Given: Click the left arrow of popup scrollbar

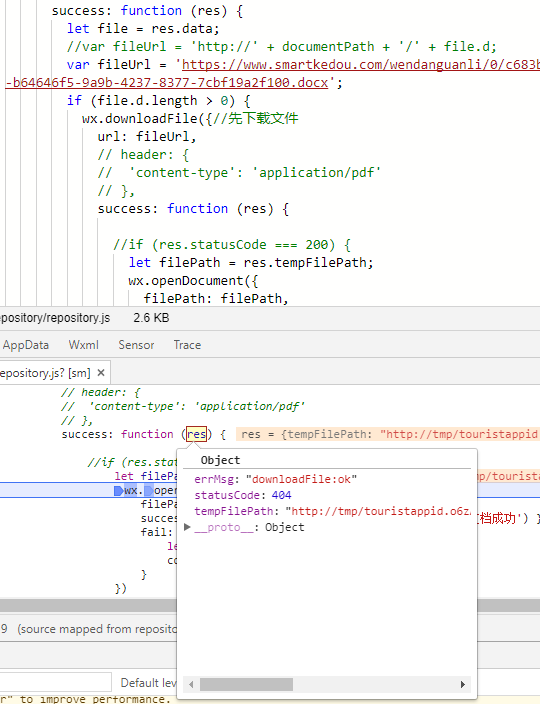Looking at the screenshot, I should pyautogui.click(x=191, y=684).
